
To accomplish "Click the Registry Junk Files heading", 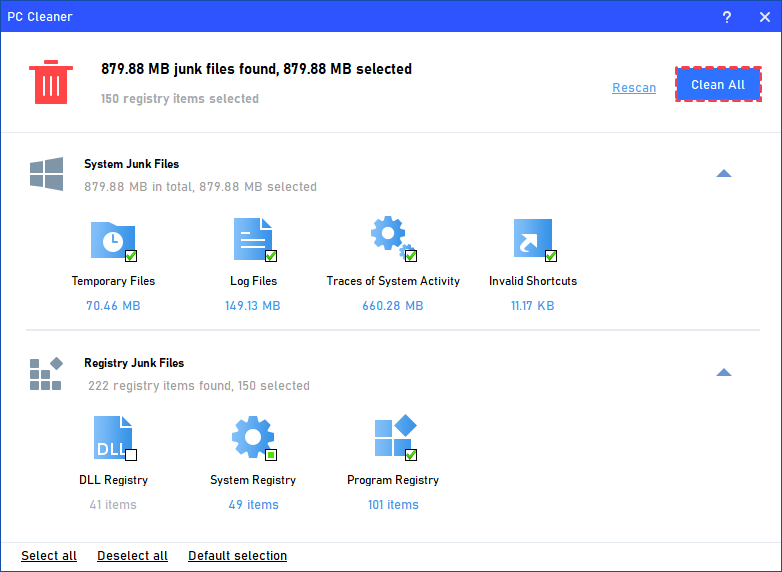I will point(134,363).
